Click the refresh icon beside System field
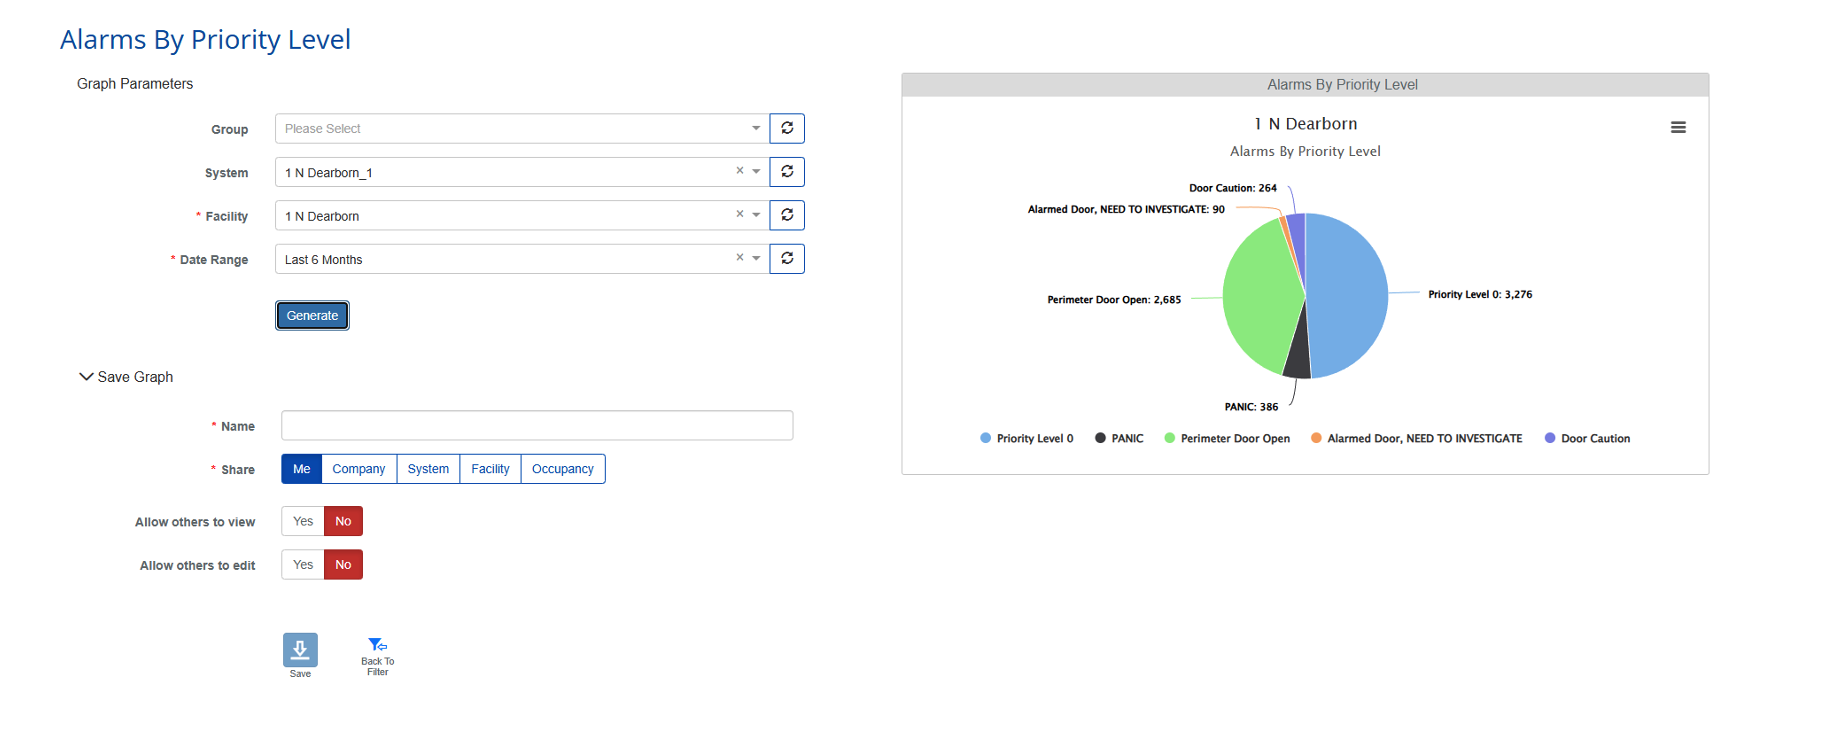 pos(787,172)
